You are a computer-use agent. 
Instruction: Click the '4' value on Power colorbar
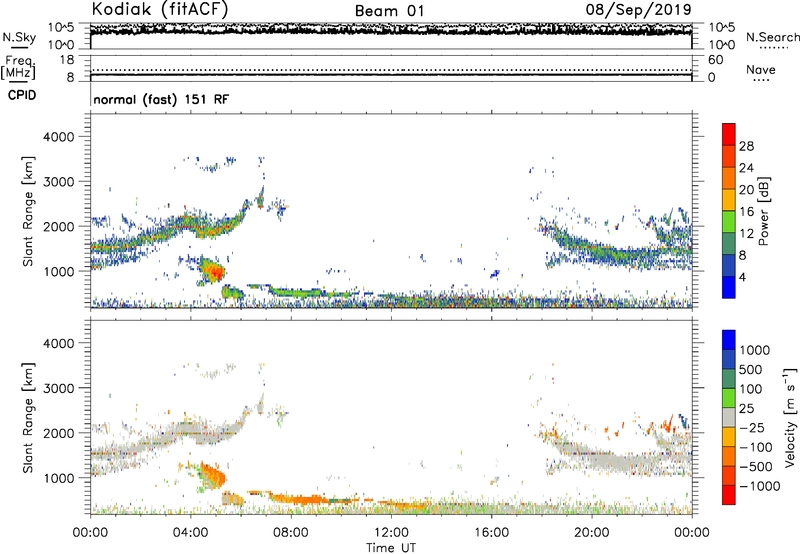click(743, 278)
